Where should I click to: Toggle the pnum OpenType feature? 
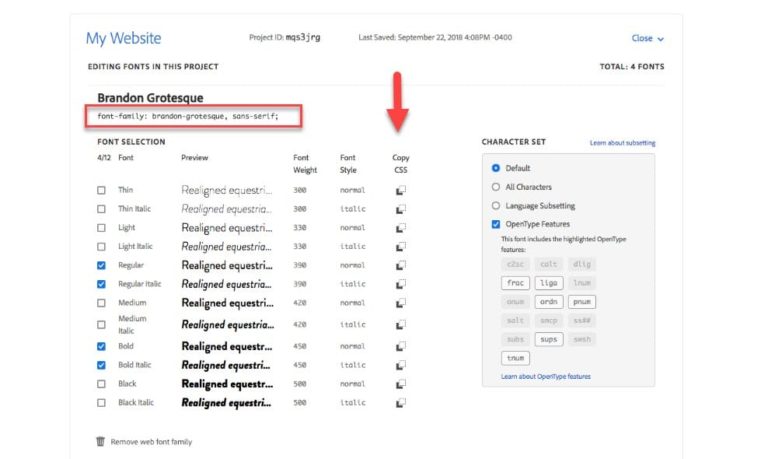point(582,302)
